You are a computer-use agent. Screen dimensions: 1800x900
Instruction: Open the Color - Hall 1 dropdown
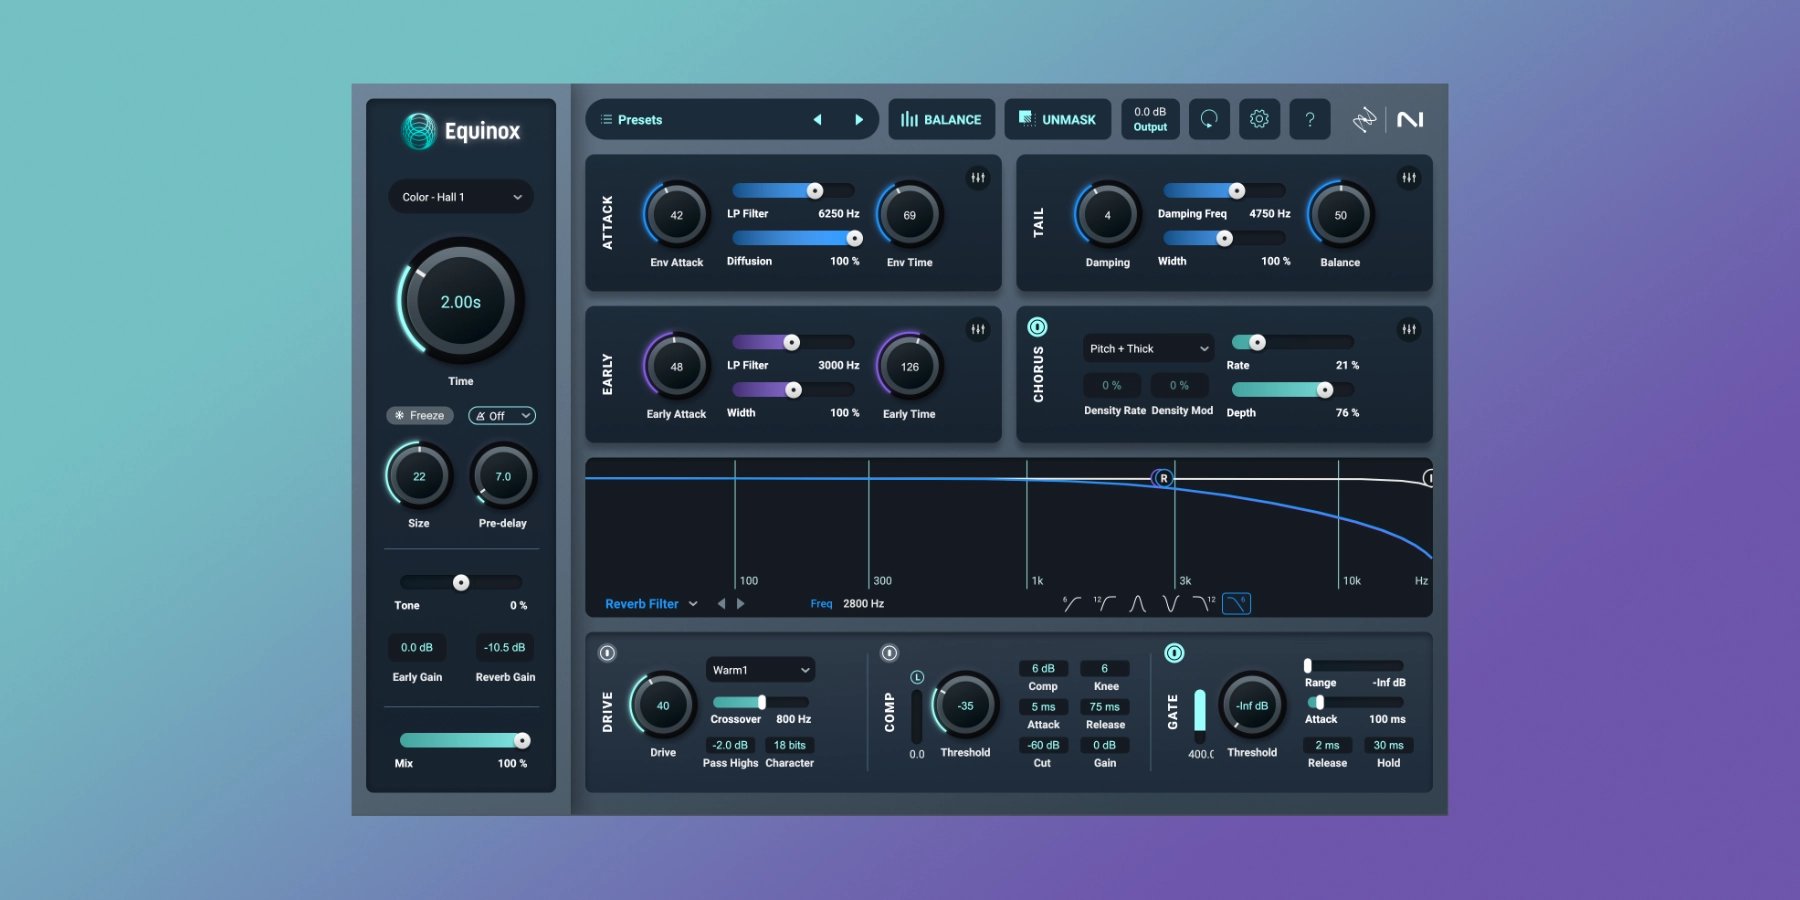pos(461,197)
